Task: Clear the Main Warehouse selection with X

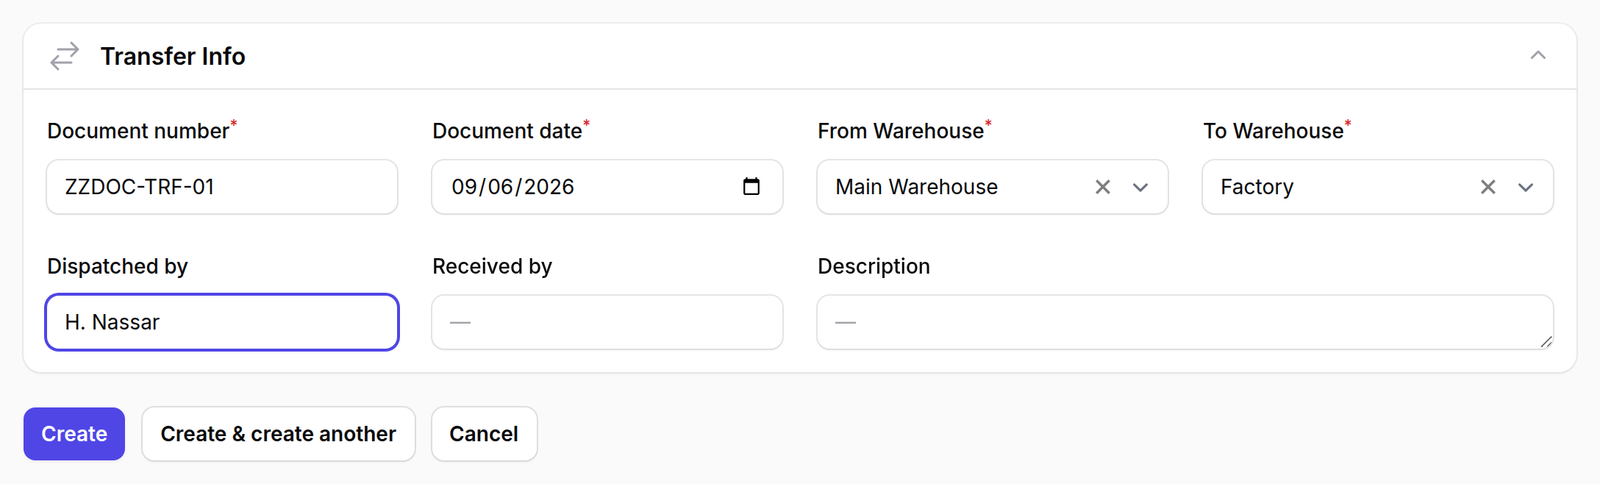Action: (x=1103, y=187)
